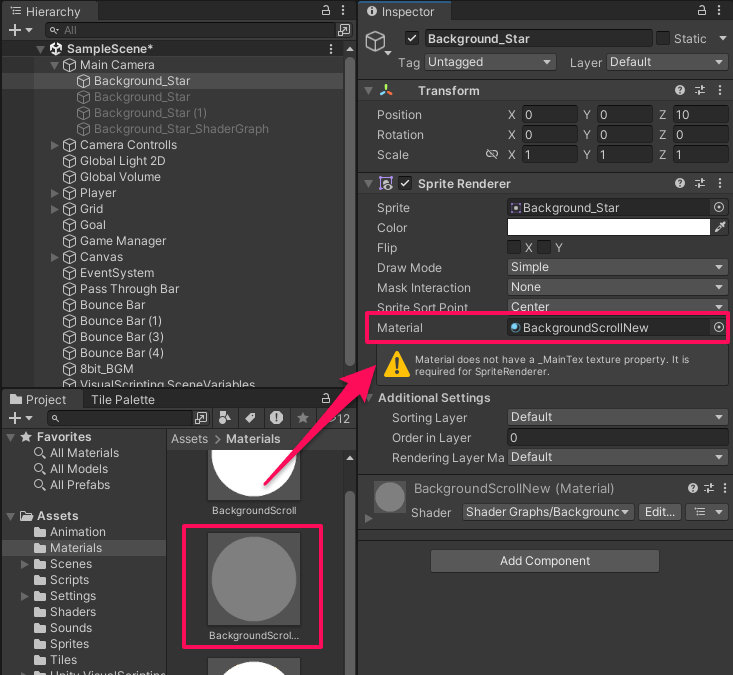Open Transform preset selector icon
This screenshot has width=733, height=675.
tap(700, 90)
